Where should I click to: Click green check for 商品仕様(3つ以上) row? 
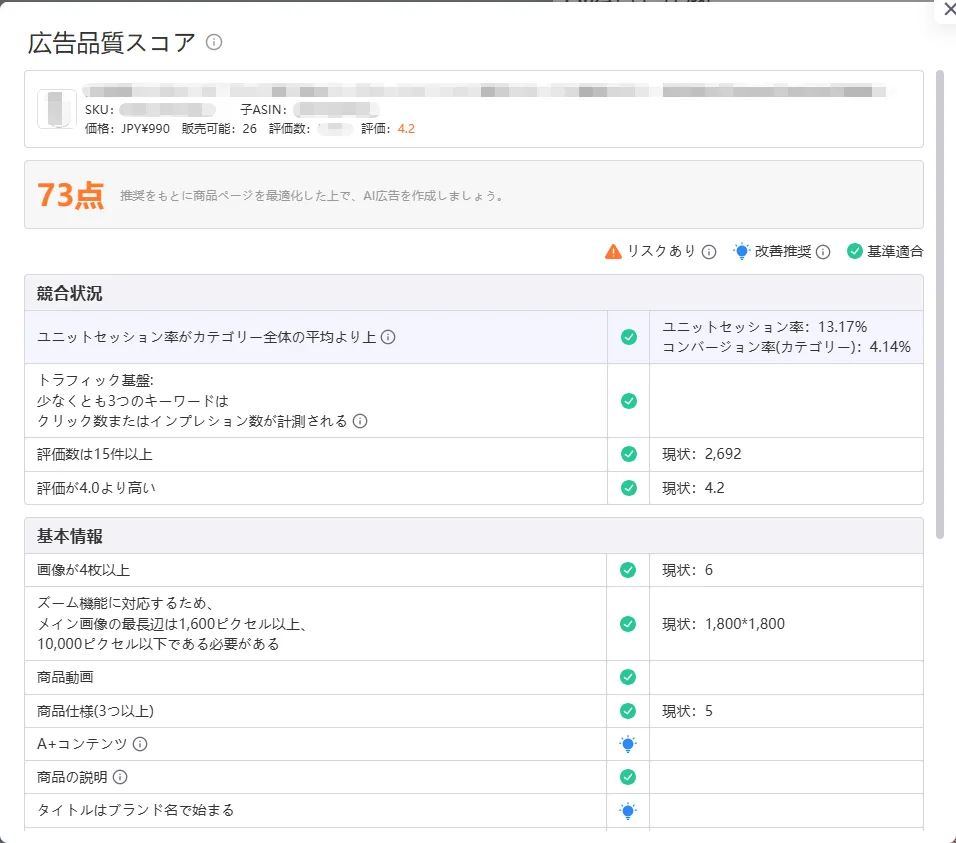coord(628,711)
